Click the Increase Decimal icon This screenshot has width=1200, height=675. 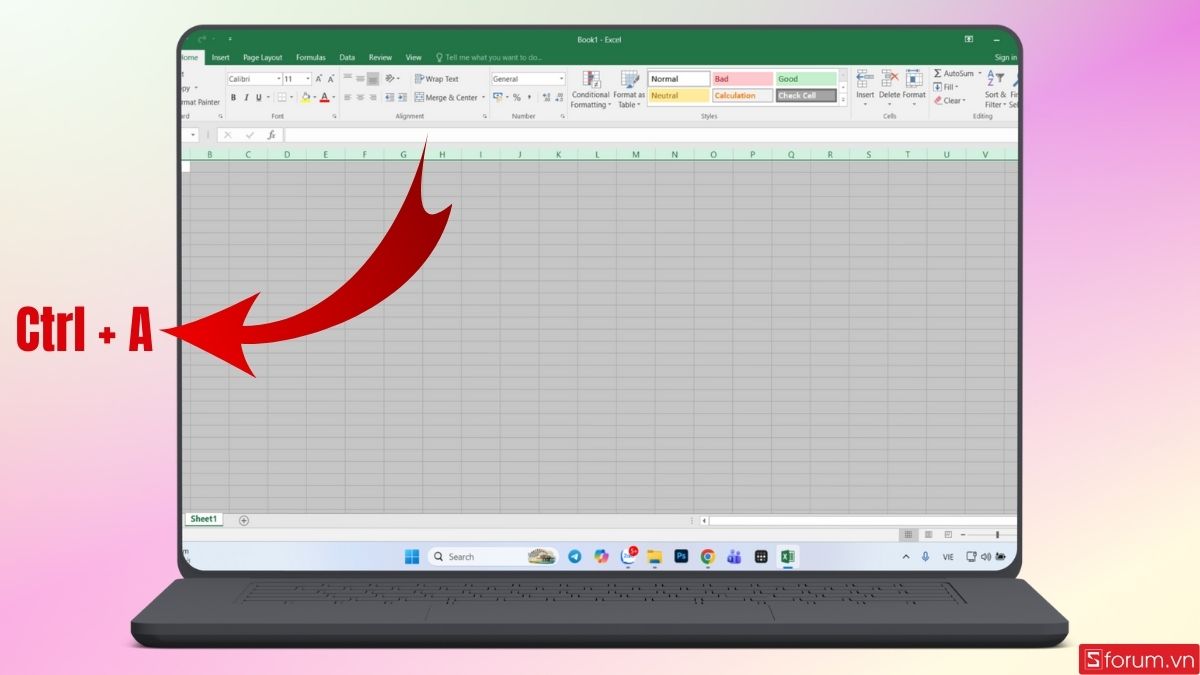[545, 96]
